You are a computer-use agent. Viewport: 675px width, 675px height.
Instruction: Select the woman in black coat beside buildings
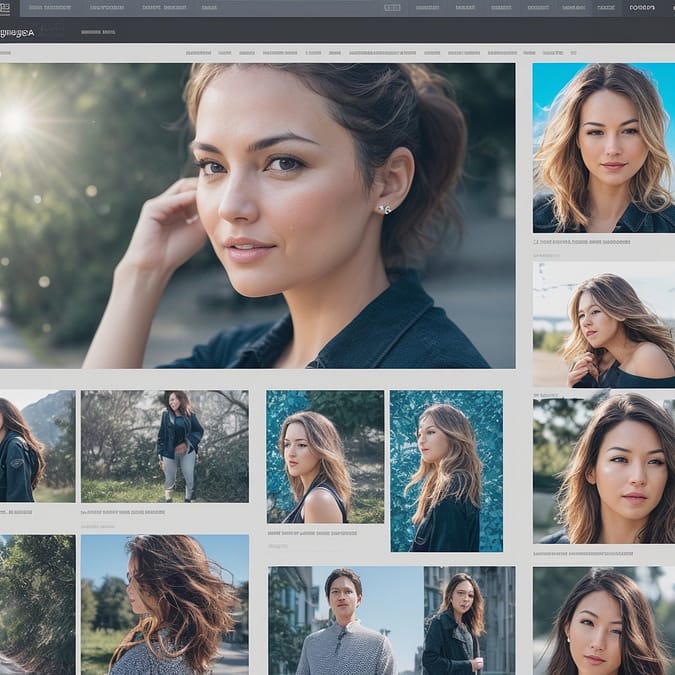[469, 621]
